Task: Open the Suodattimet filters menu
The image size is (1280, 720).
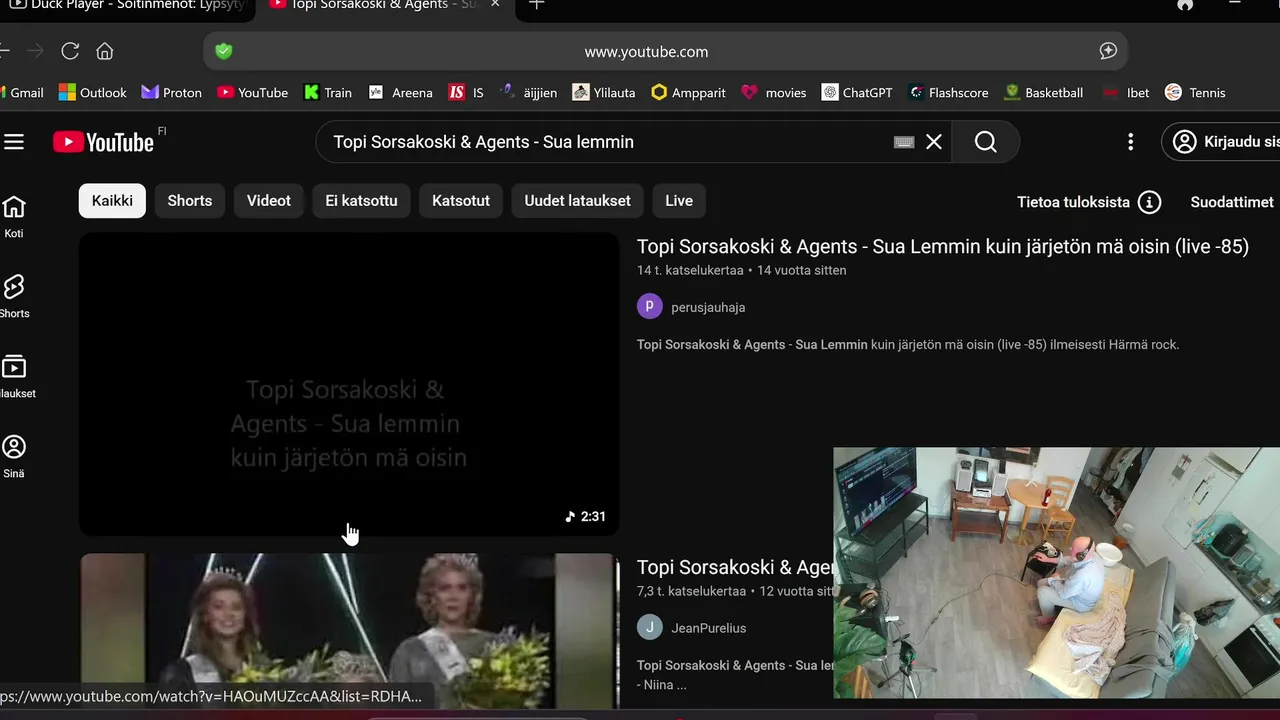Action: [1232, 202]
